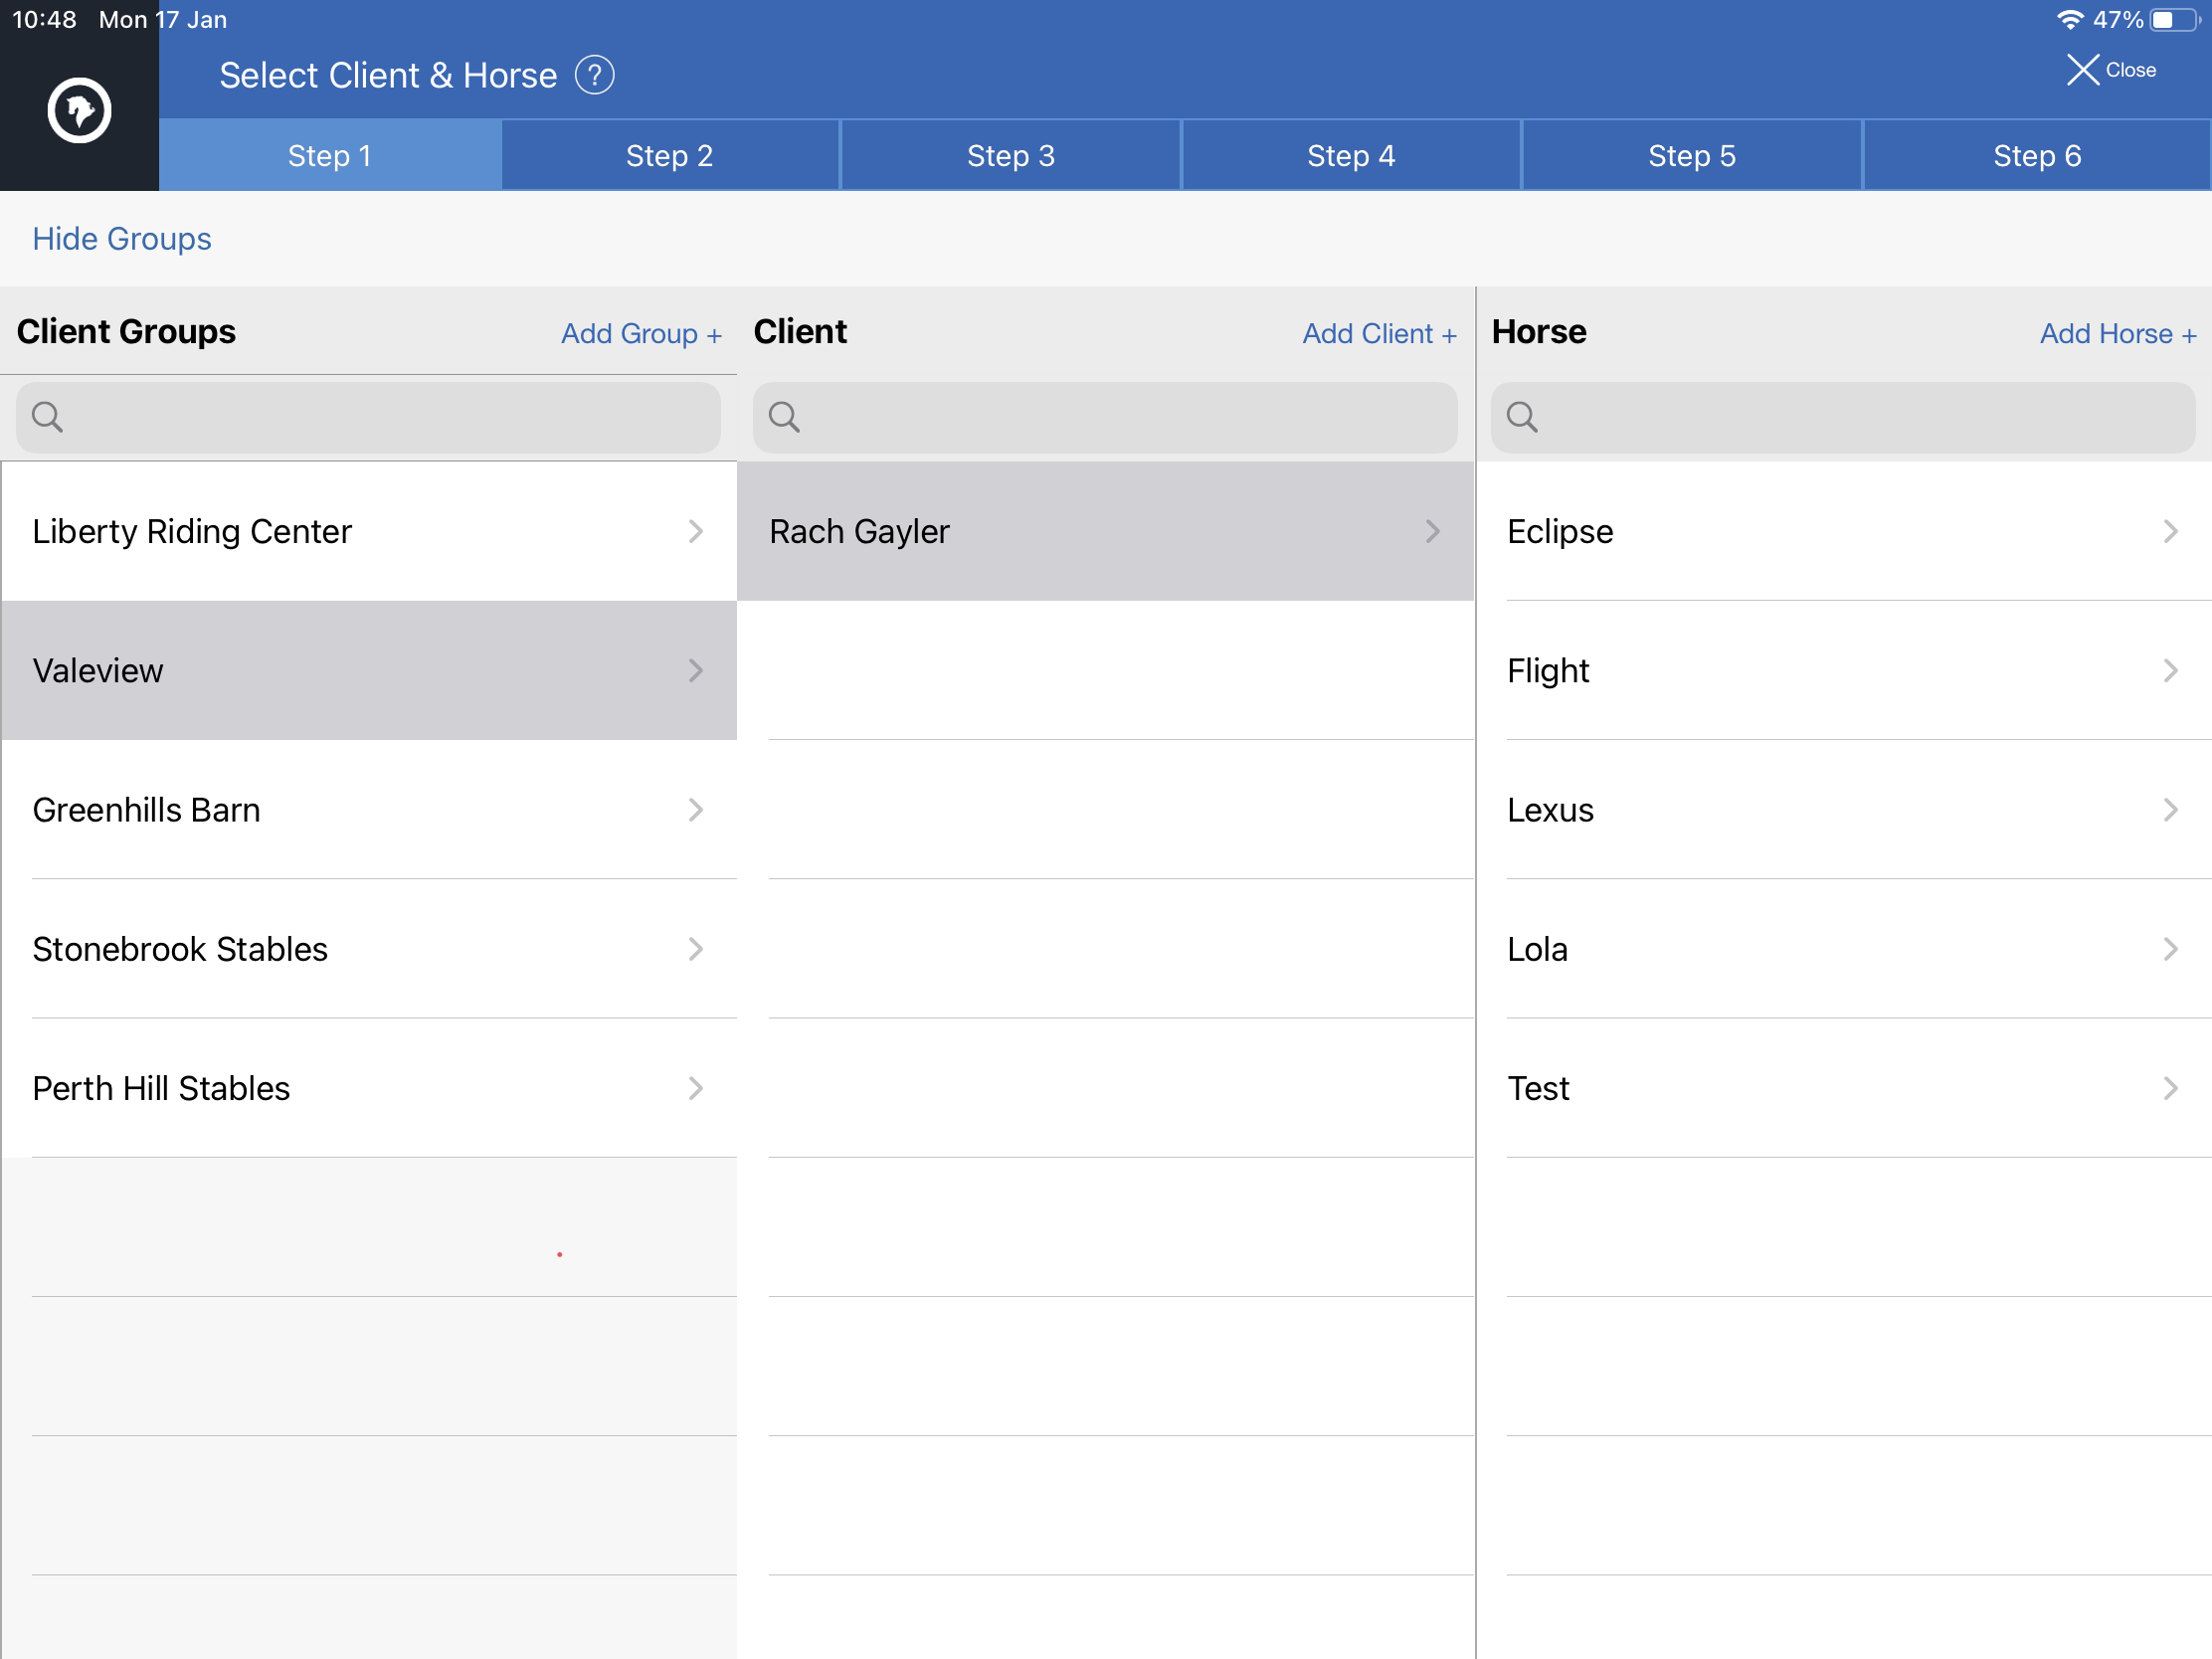Viewport: 2212px width, 1659px height.
Task: Focus the Horse search field
Action: coord(1843,417)
